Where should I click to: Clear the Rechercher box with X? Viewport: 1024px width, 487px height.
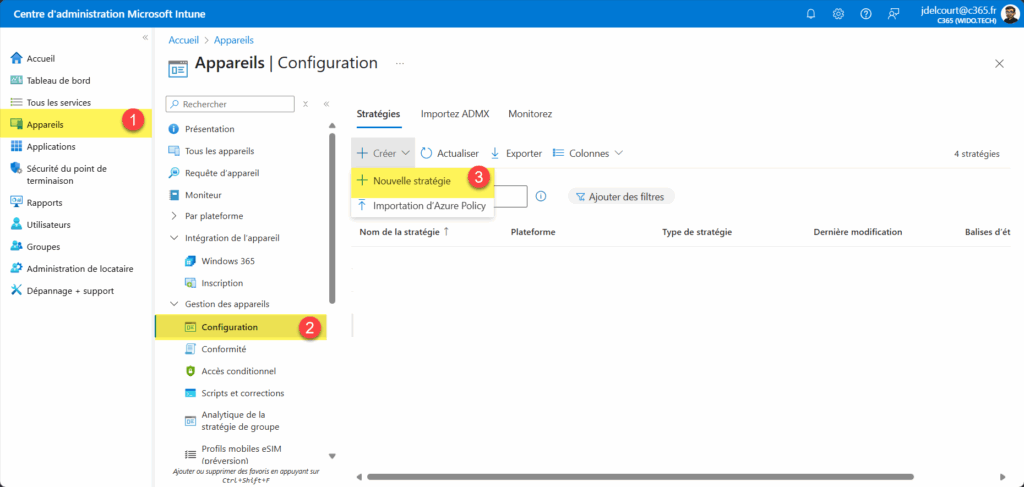click(x=306, y=104)
